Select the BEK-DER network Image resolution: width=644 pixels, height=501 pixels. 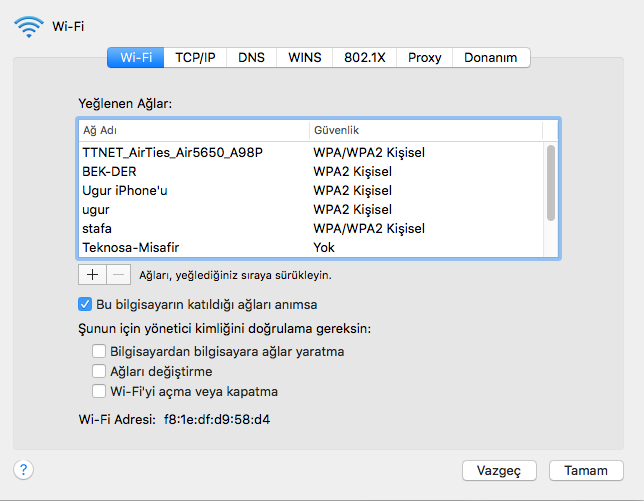[x=311, y=171]
